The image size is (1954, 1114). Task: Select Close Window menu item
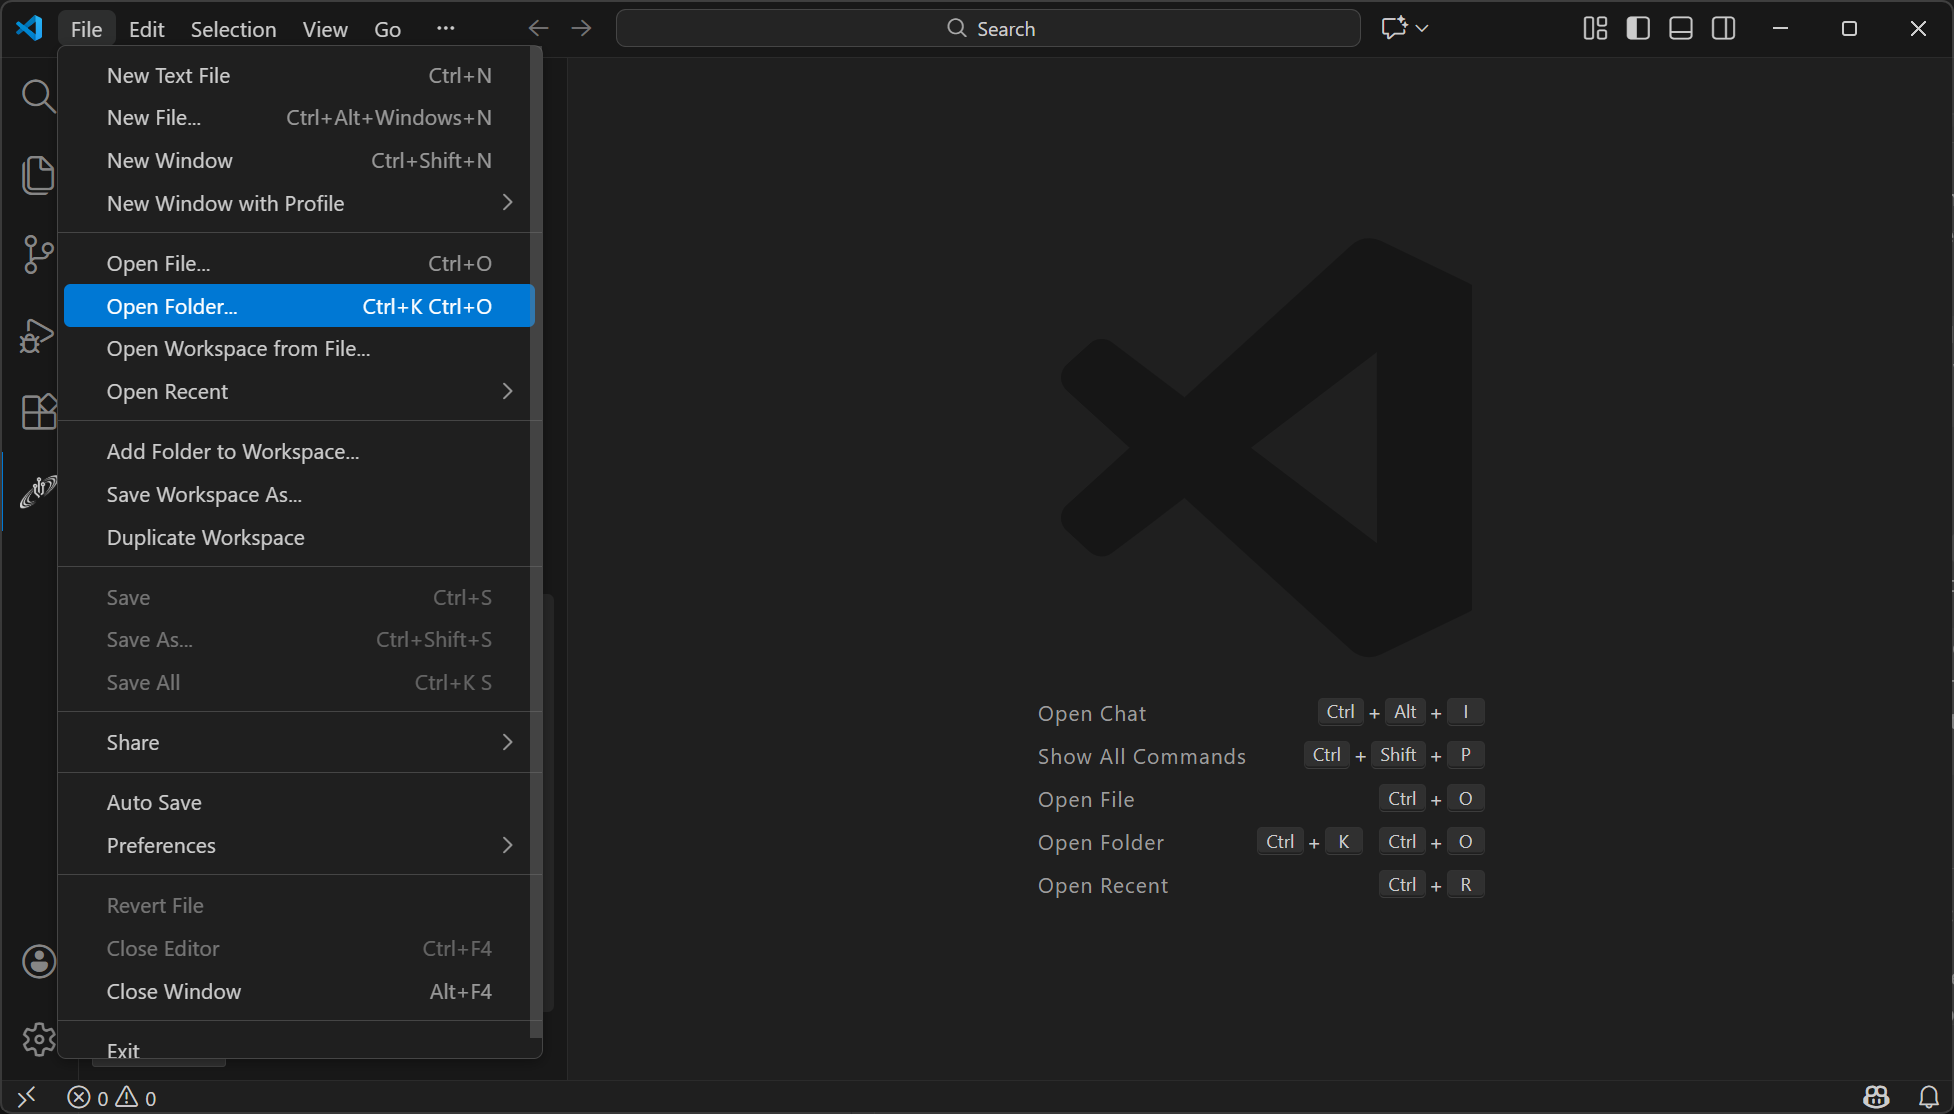pos(299,992)
